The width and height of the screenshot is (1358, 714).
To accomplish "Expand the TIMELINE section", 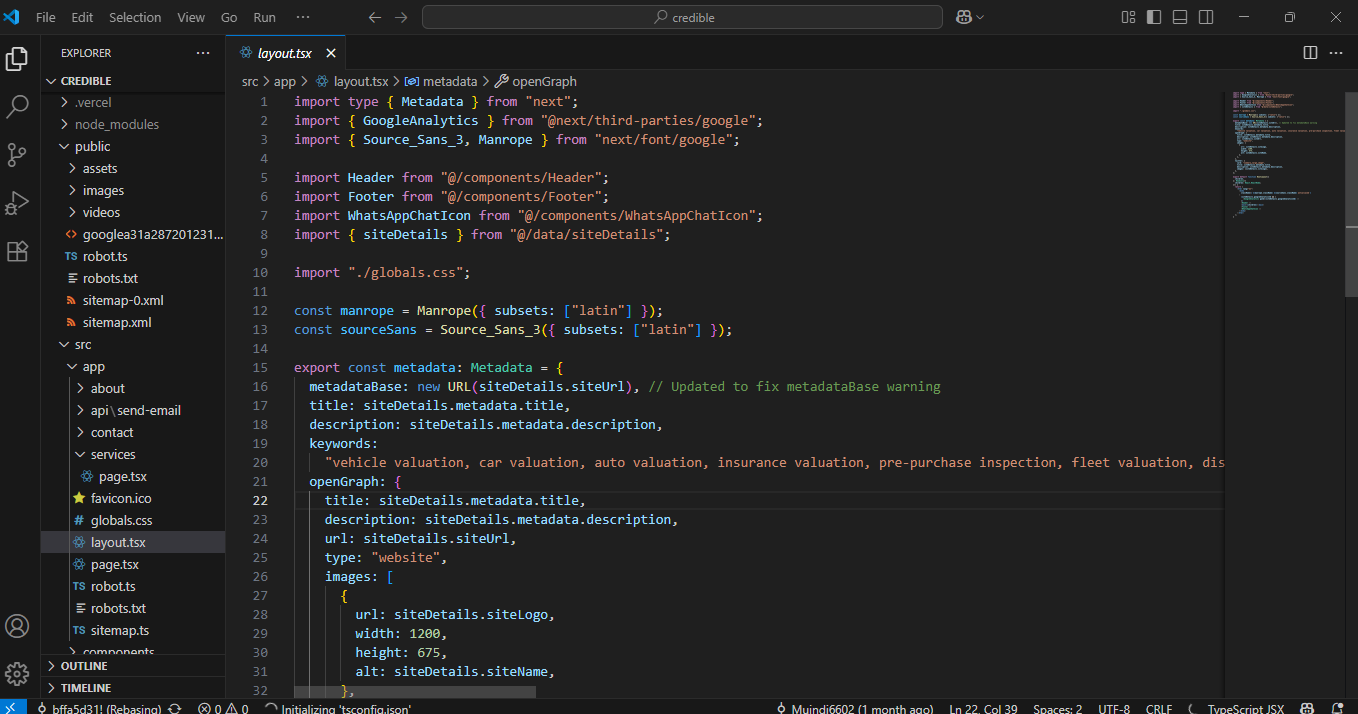I will tap(86, 688).
